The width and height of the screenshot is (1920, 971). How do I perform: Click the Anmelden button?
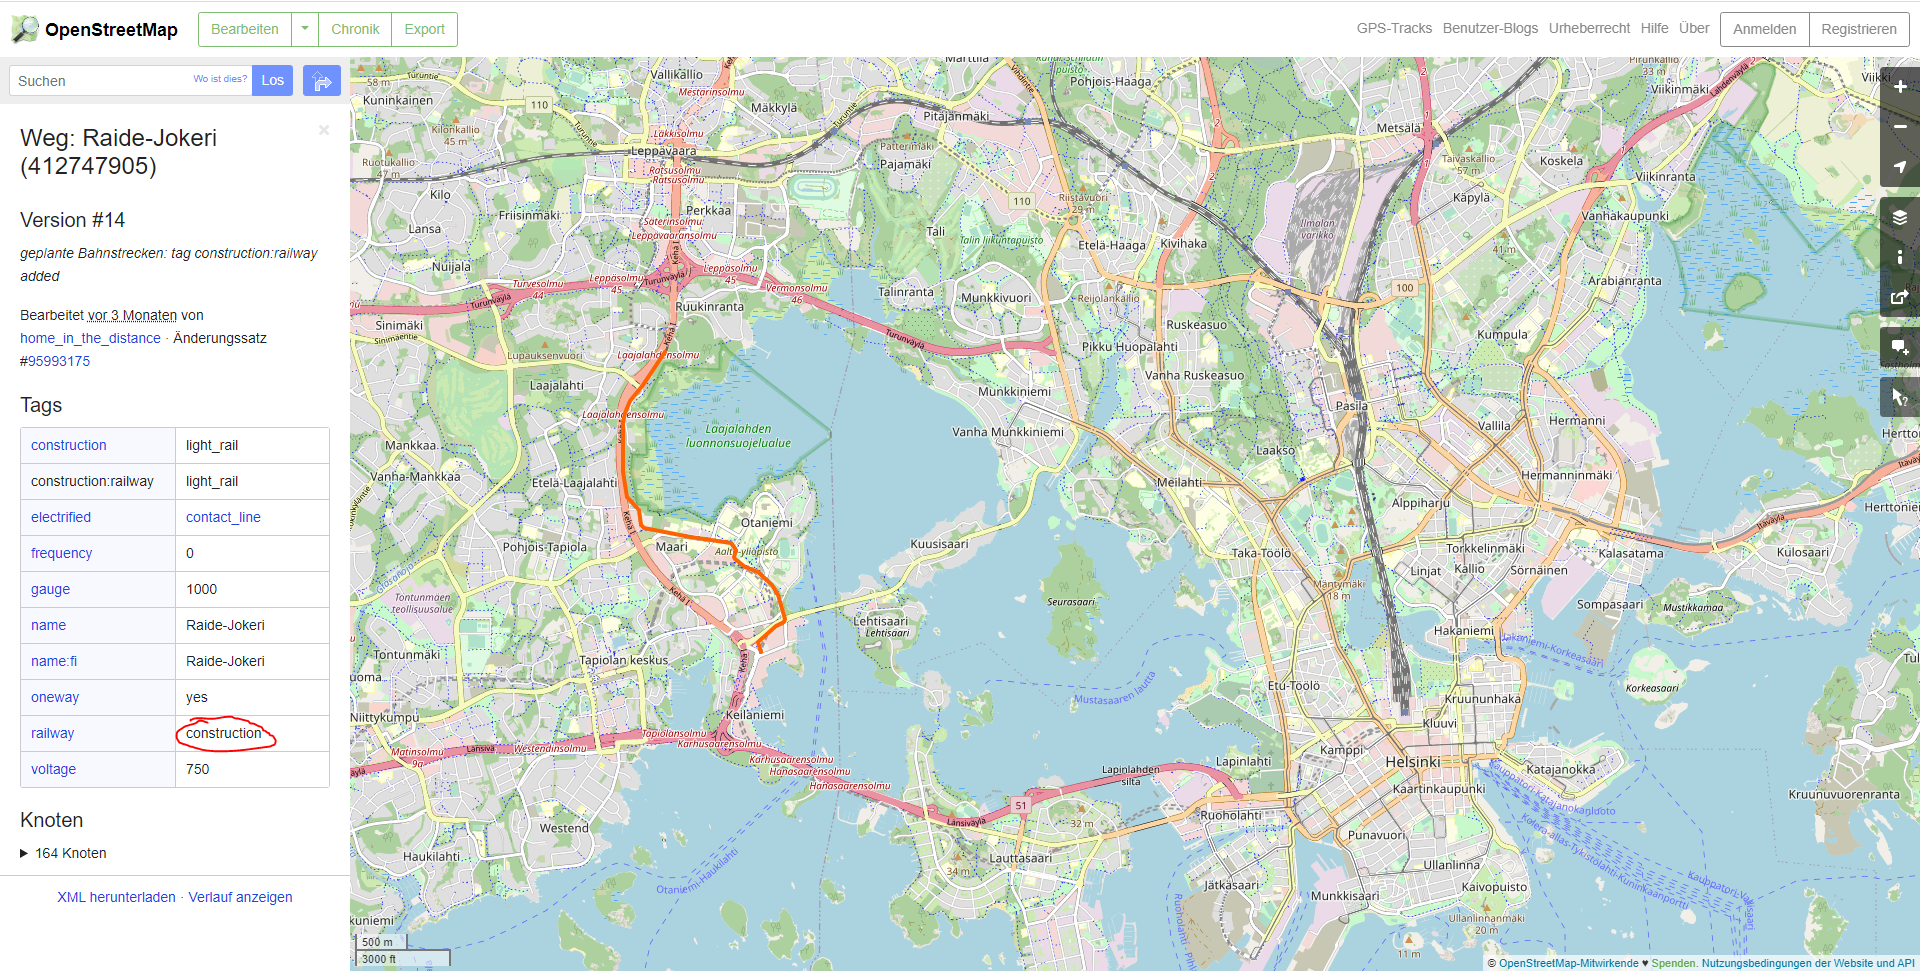click(1764, 29)
